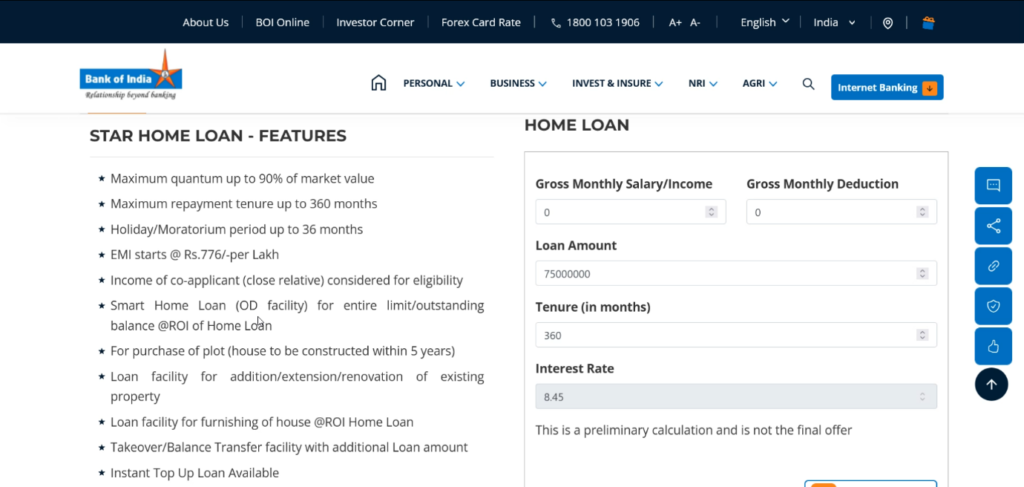
Task: Click the Loan Amount spinner arrows
Action: click(922, 274)
